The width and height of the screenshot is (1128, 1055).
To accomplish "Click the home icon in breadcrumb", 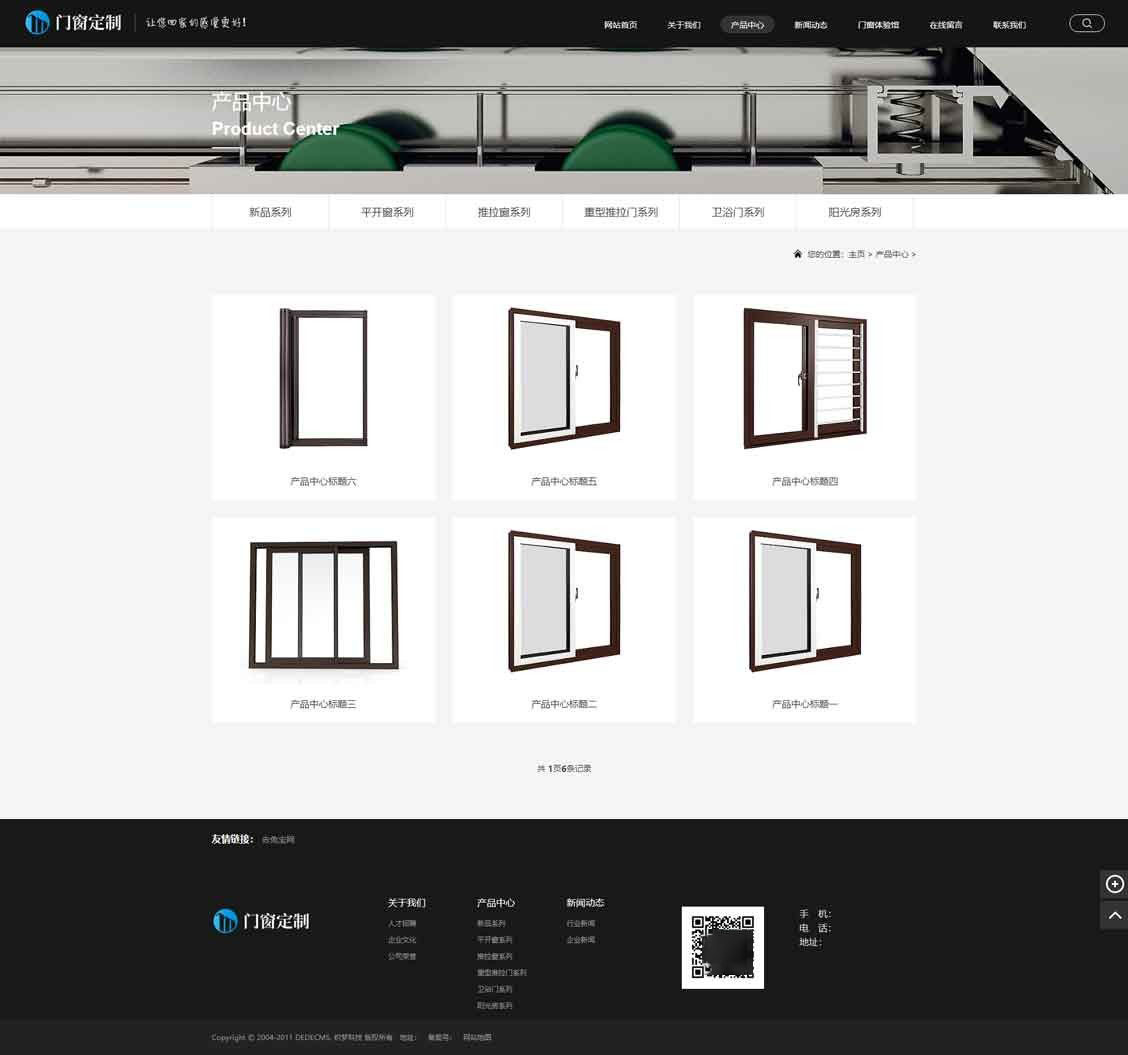I will click(797, 254).
